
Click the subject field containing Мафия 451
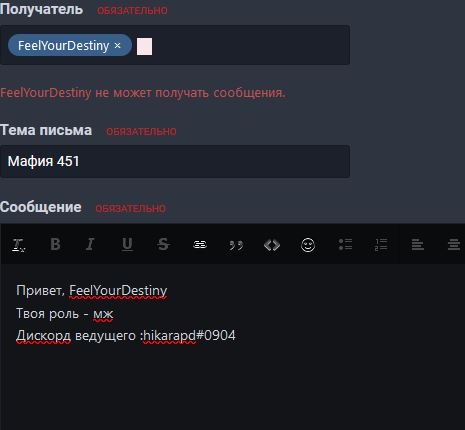[175, 161]
